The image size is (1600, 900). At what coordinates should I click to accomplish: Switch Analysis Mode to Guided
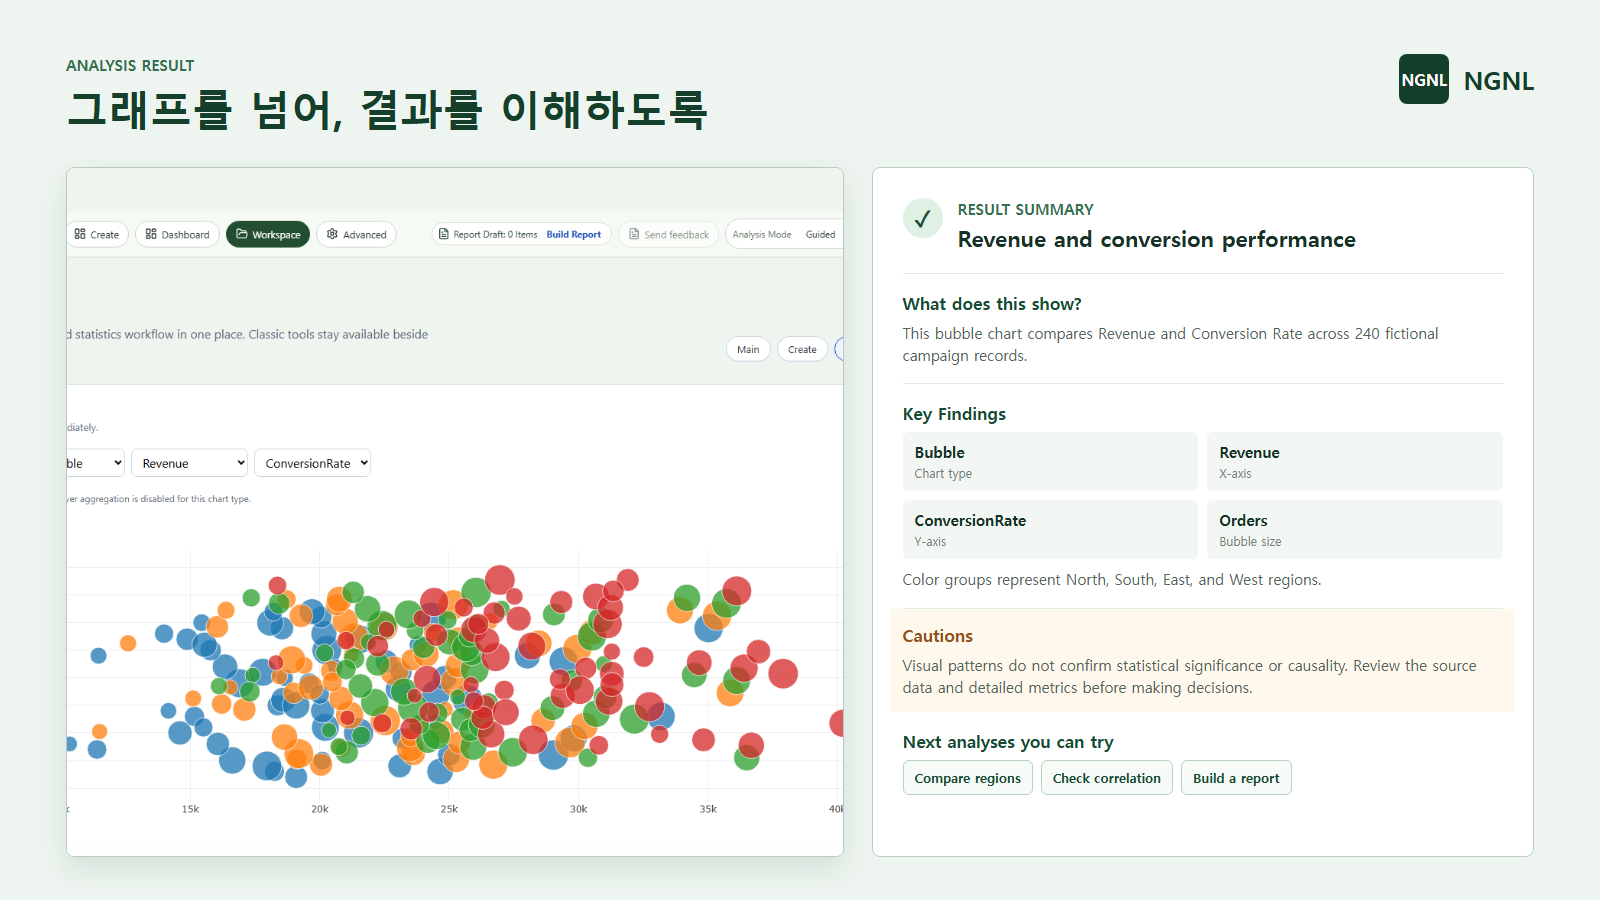820,234
